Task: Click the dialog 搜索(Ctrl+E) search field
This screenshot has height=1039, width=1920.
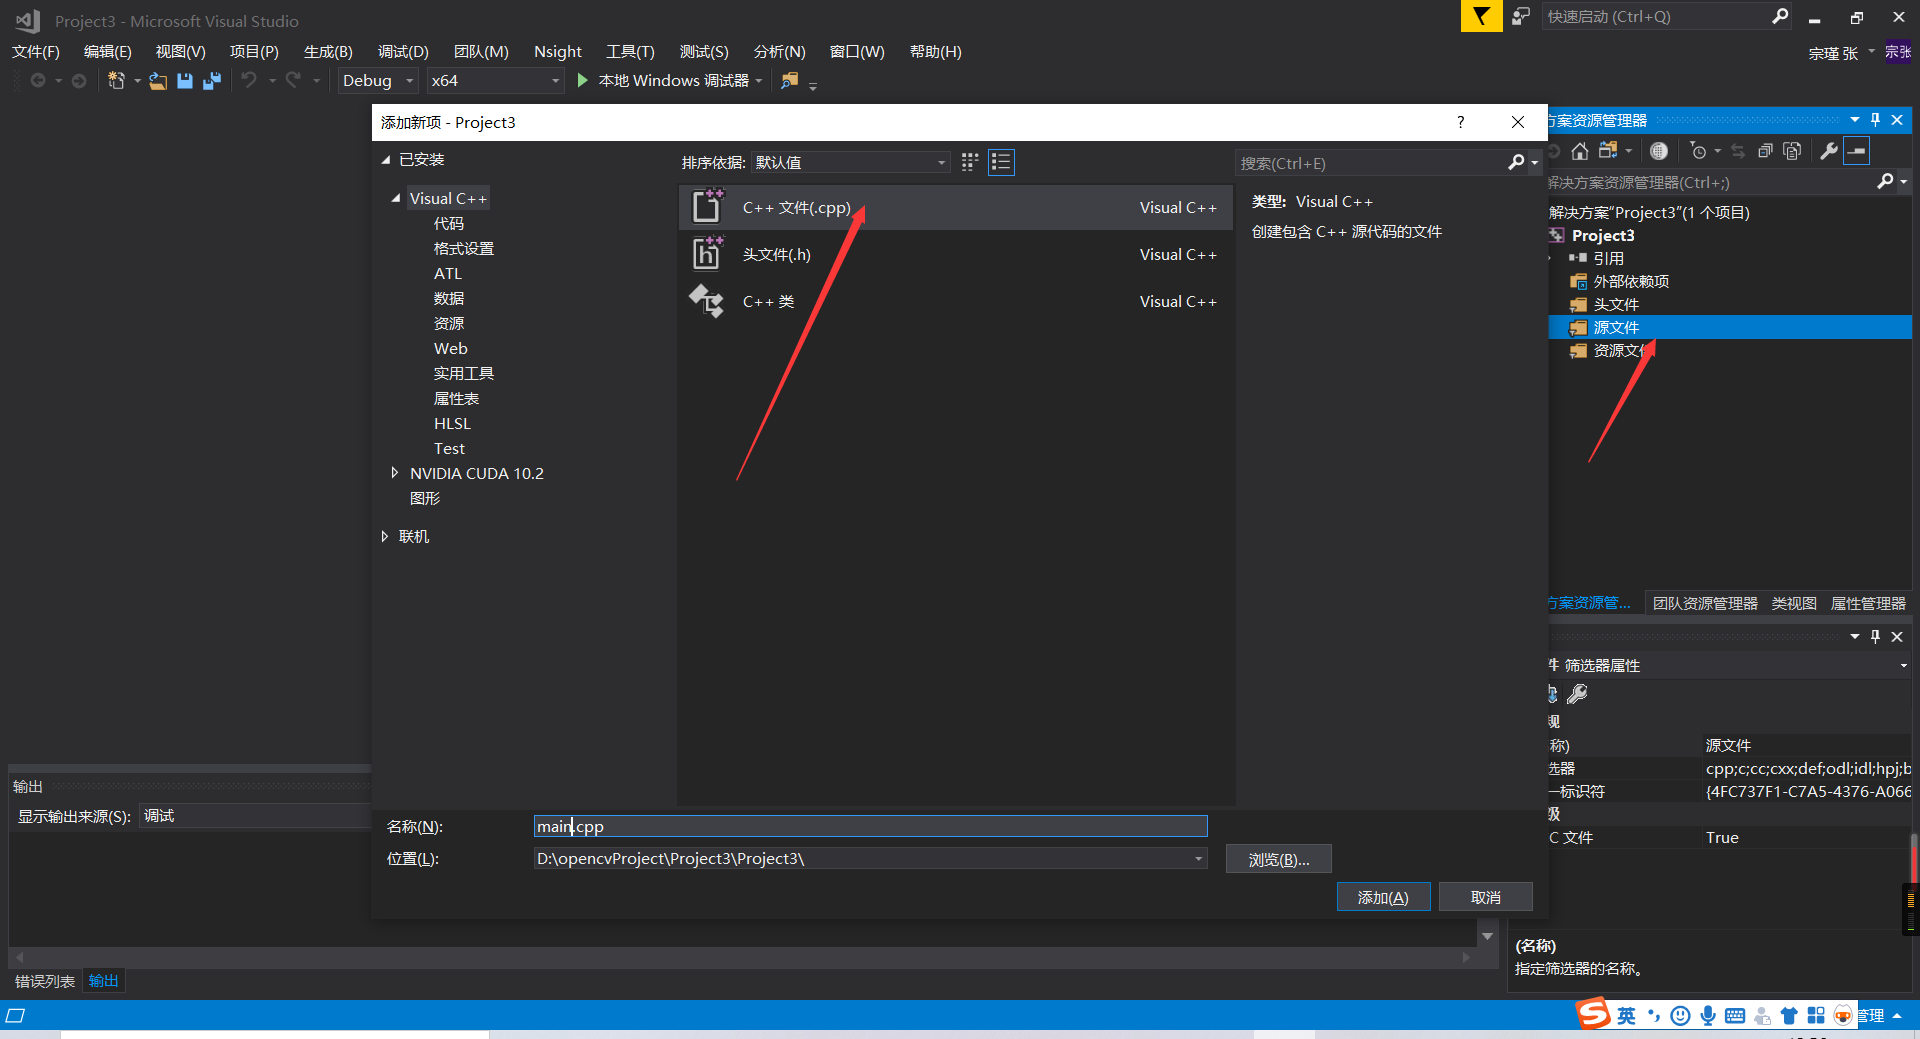Action: click(x=1370, y=163)
